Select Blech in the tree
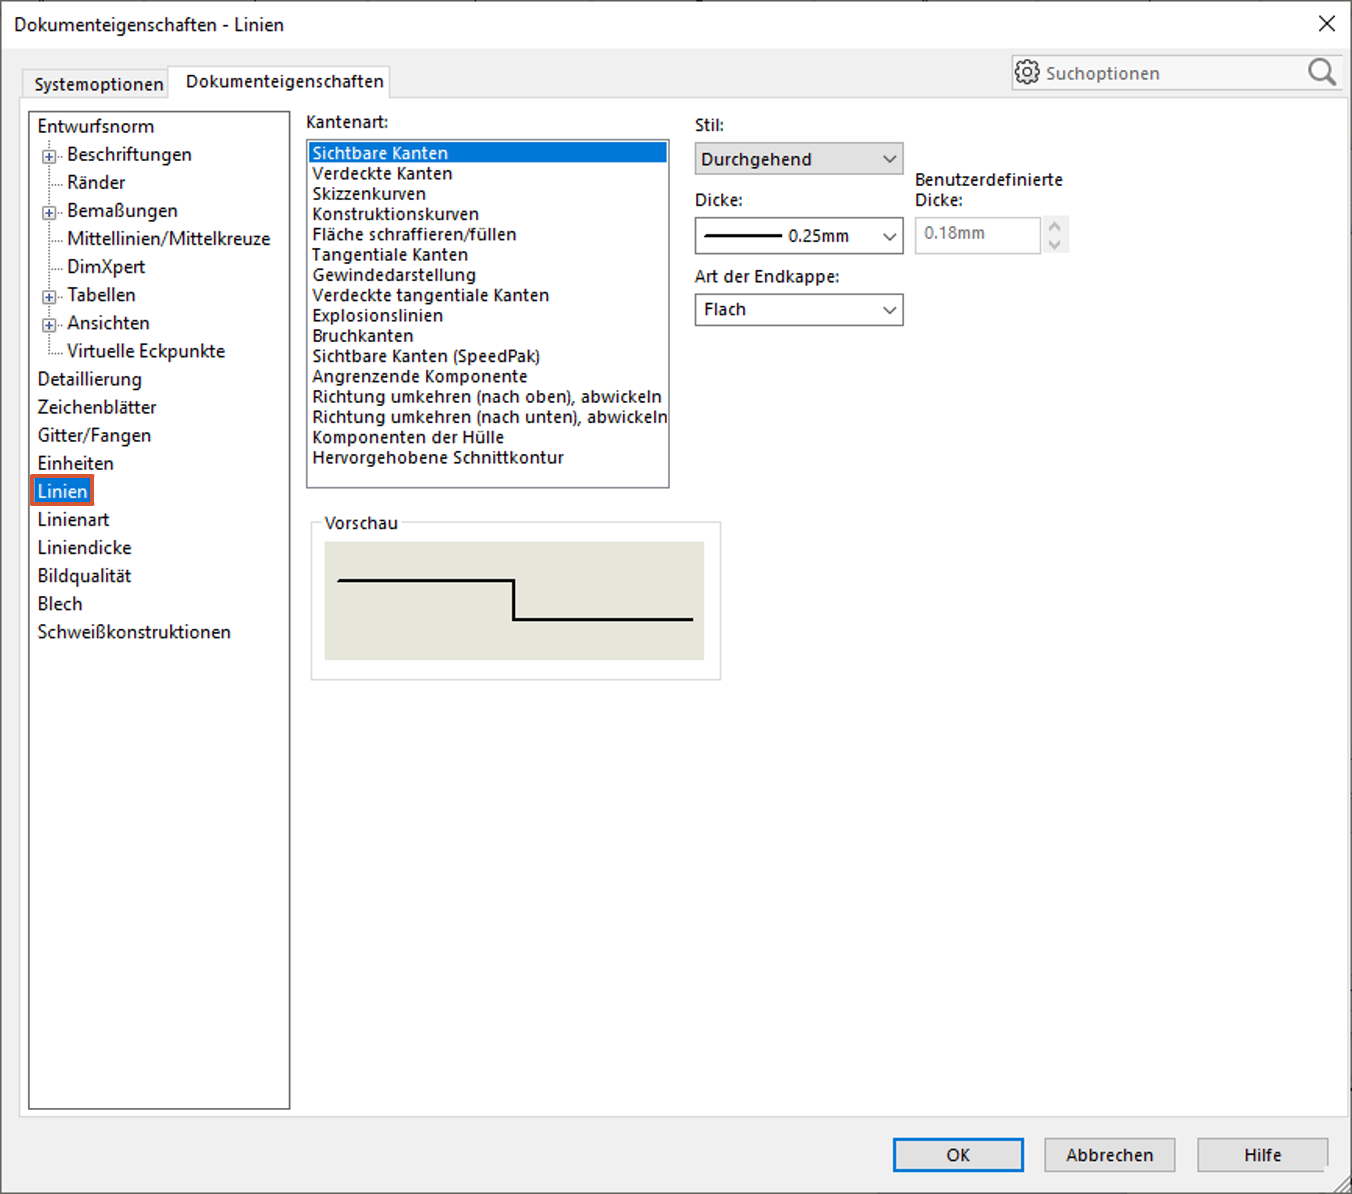 [60, 604]
